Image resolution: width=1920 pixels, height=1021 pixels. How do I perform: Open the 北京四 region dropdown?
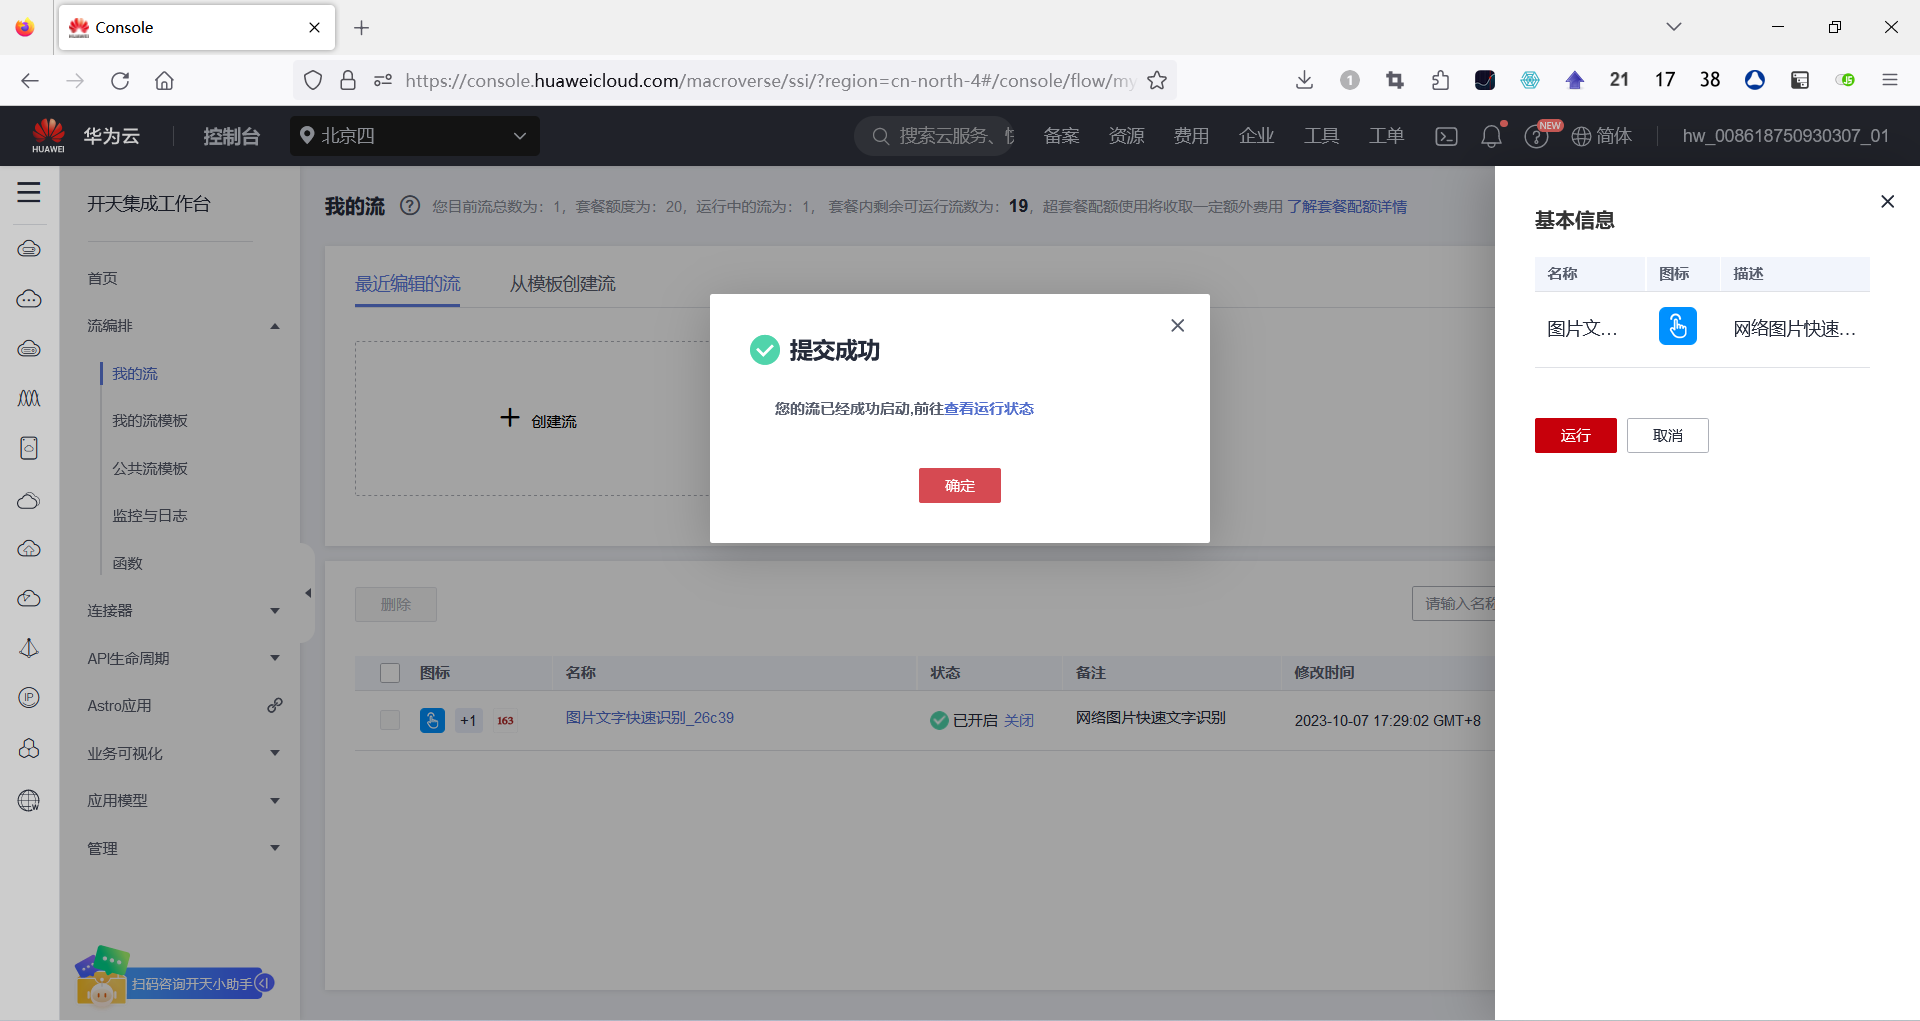point(414,136)
